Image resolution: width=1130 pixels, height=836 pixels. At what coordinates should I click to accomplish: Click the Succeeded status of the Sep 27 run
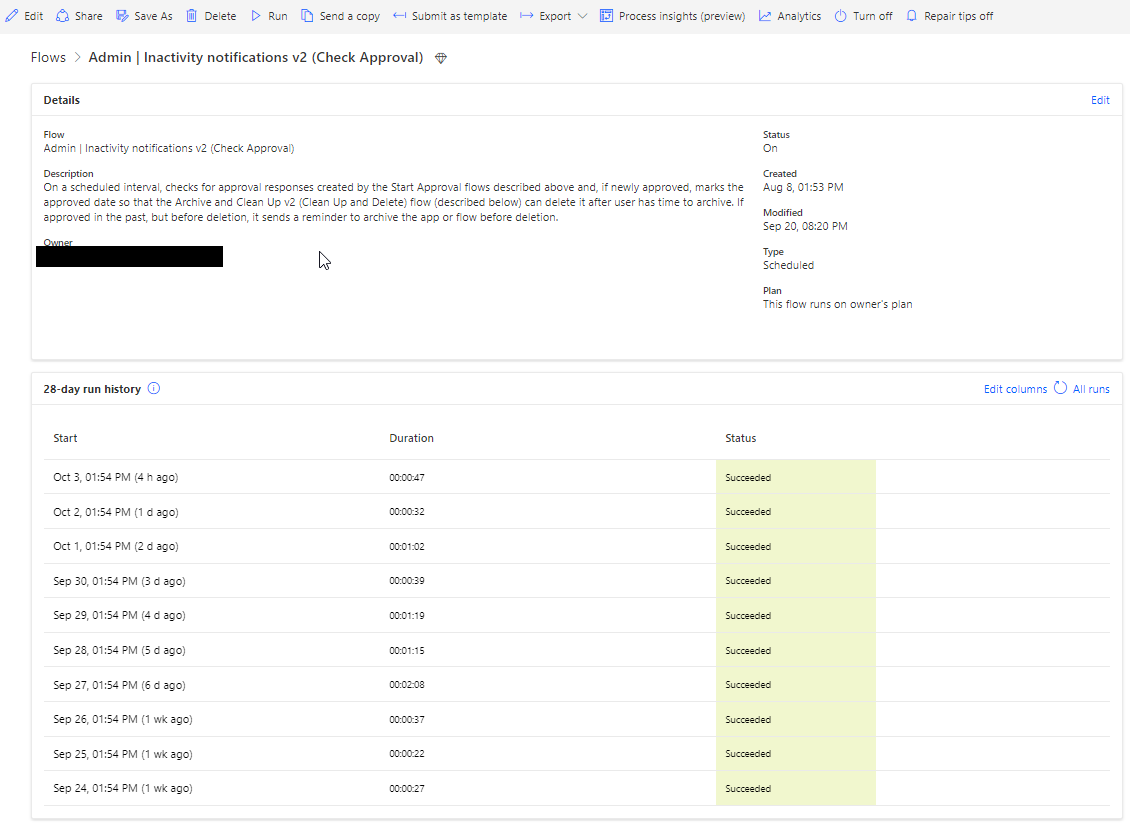[x=748, y=684]
